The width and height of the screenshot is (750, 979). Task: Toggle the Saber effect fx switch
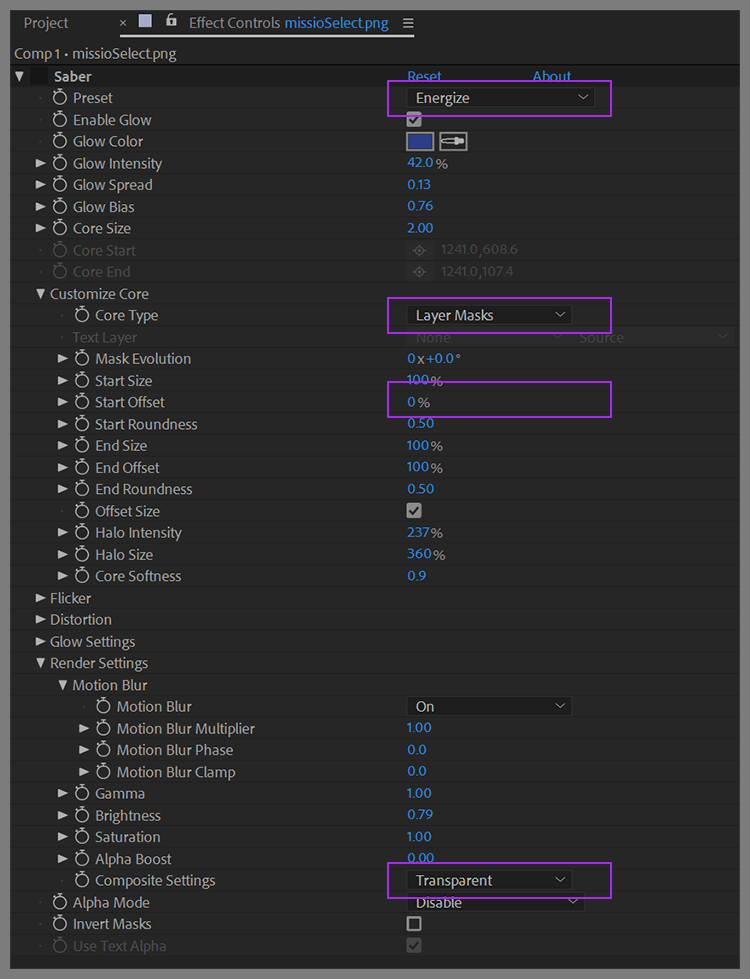coord(39,76)
